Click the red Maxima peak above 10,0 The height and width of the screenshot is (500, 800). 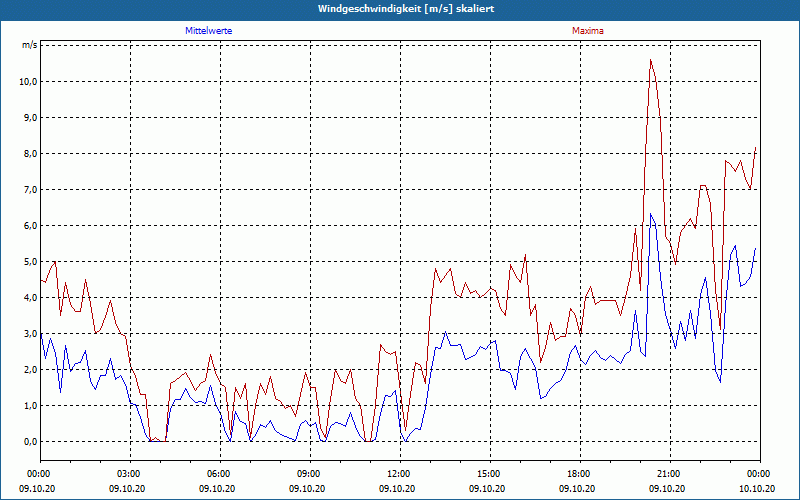pyautogui.click(x=651, y=60)
